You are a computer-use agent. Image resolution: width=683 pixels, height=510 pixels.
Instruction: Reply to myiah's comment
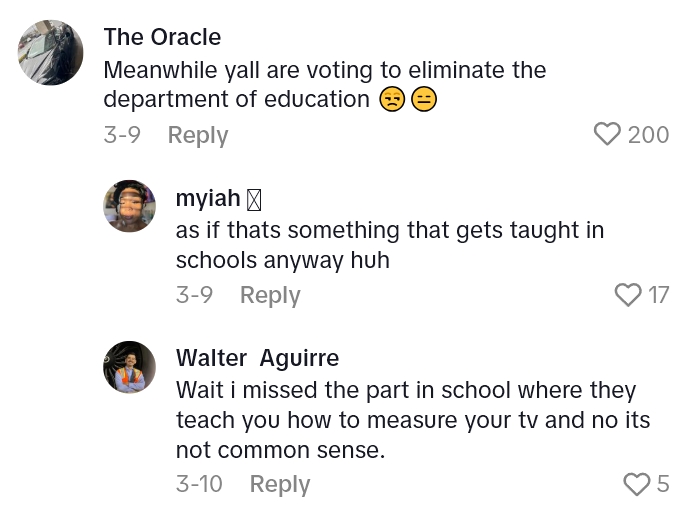pyautogui.click(x=270, y=295)
